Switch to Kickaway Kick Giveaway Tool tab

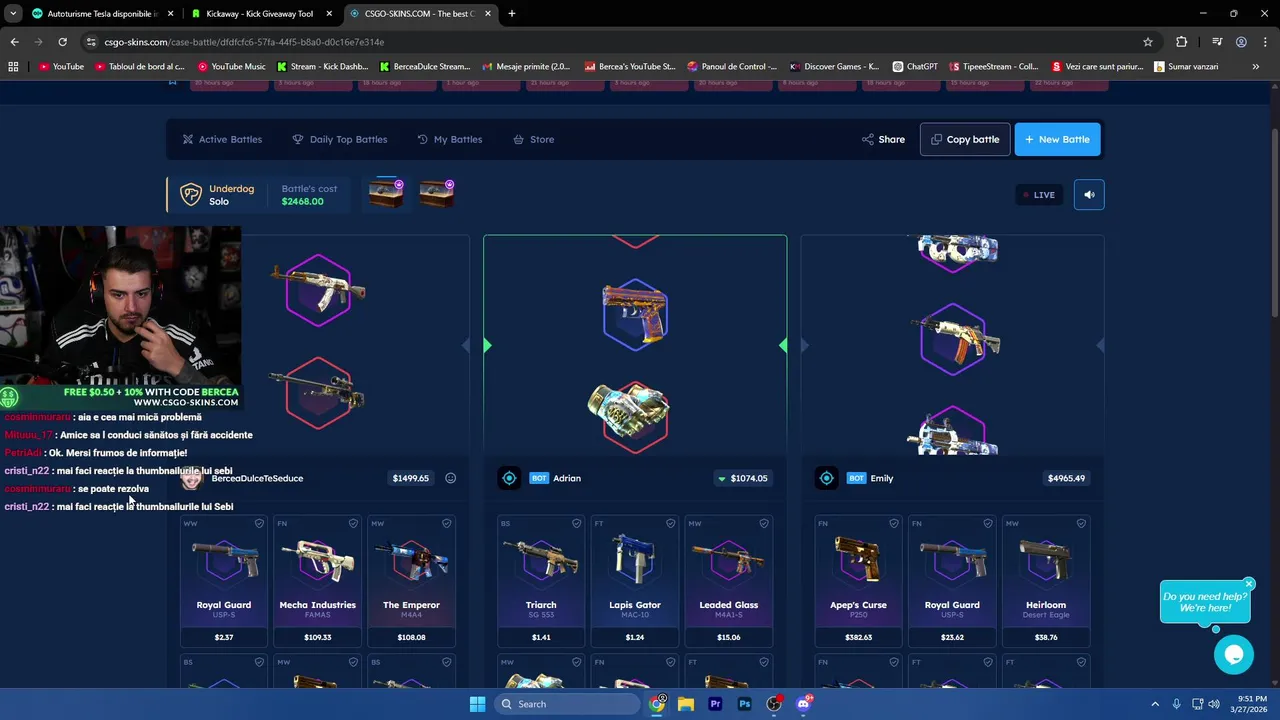(259, 14)
